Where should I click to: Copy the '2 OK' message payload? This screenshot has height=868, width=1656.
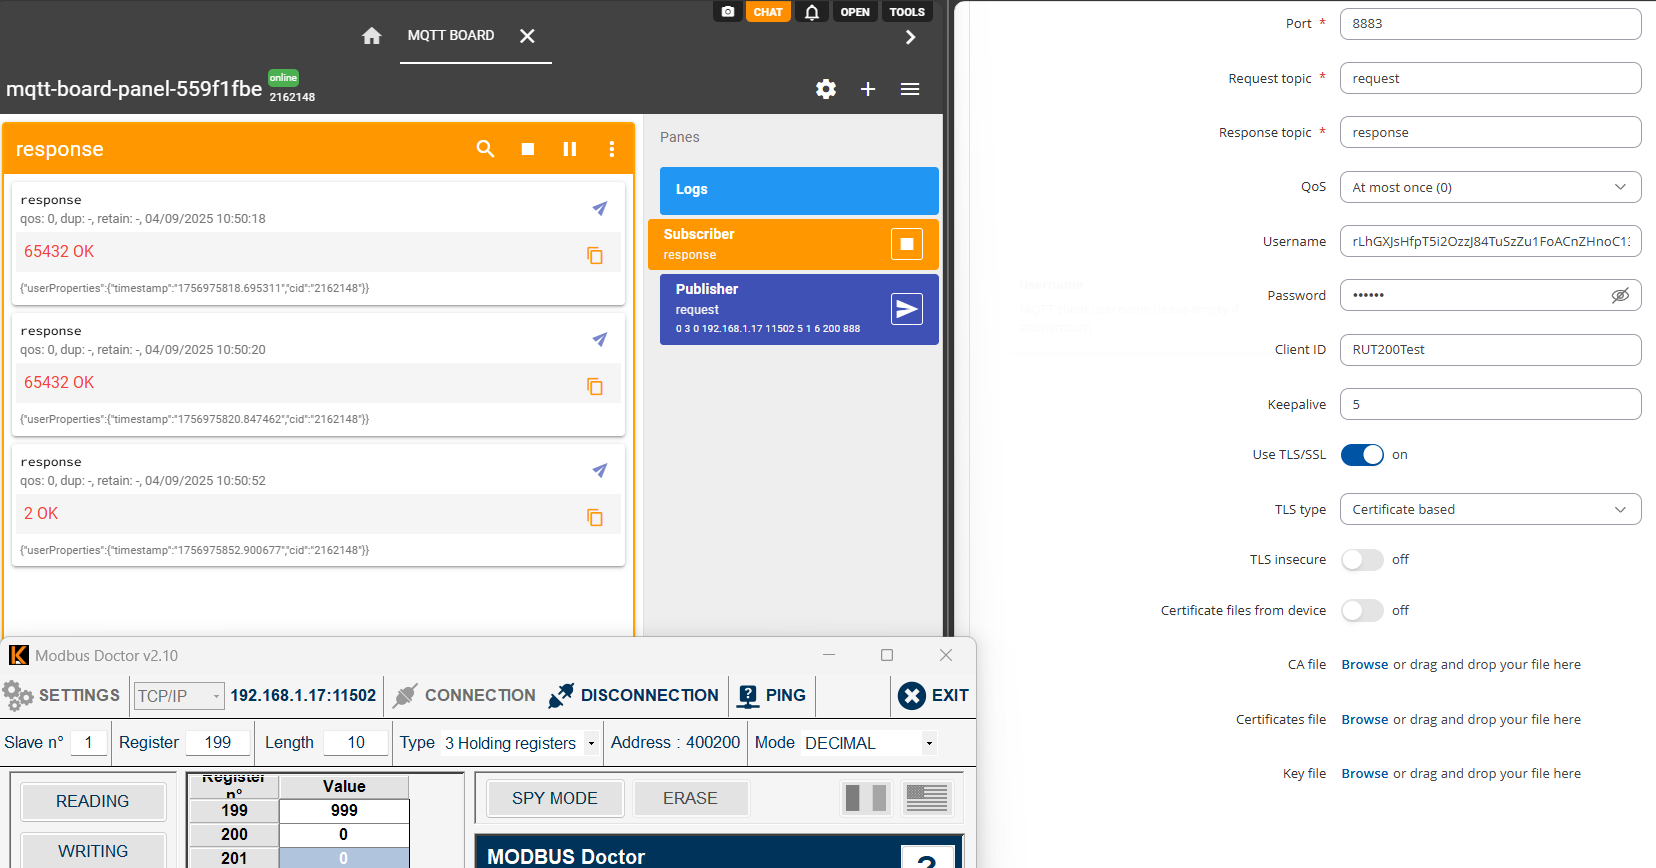click(x=595, y=517)
